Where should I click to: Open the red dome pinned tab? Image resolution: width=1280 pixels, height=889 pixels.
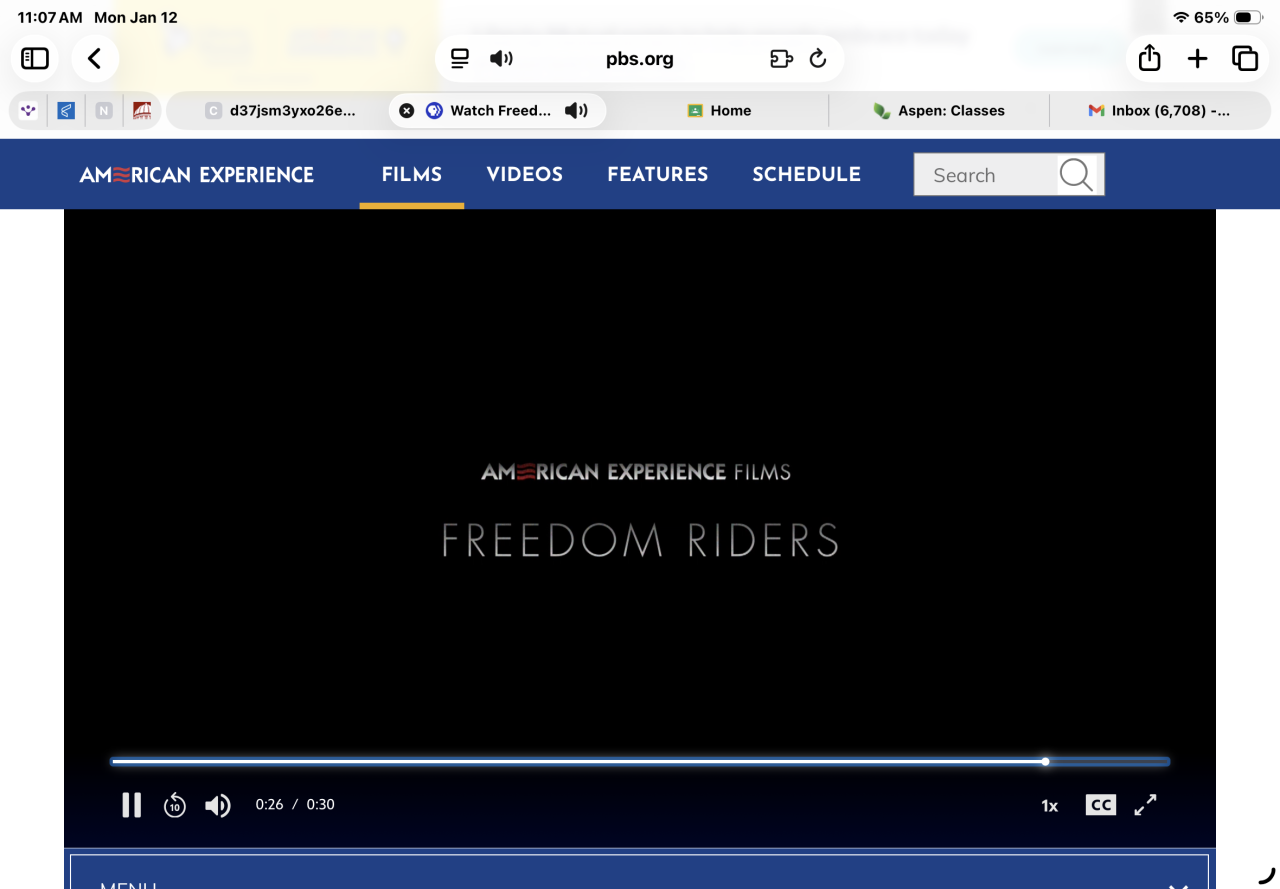tap(142, 111)
